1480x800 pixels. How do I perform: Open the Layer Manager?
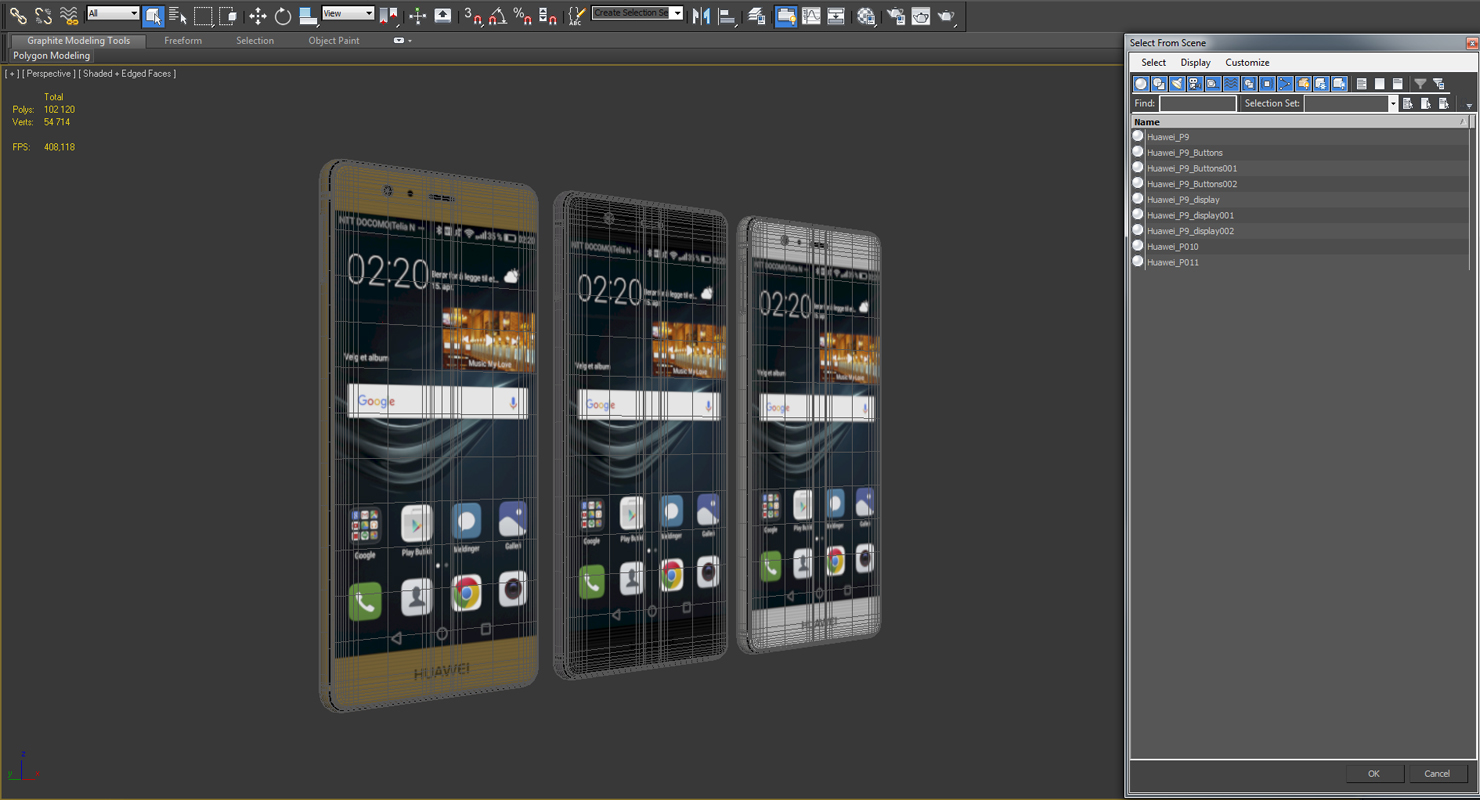757,15
